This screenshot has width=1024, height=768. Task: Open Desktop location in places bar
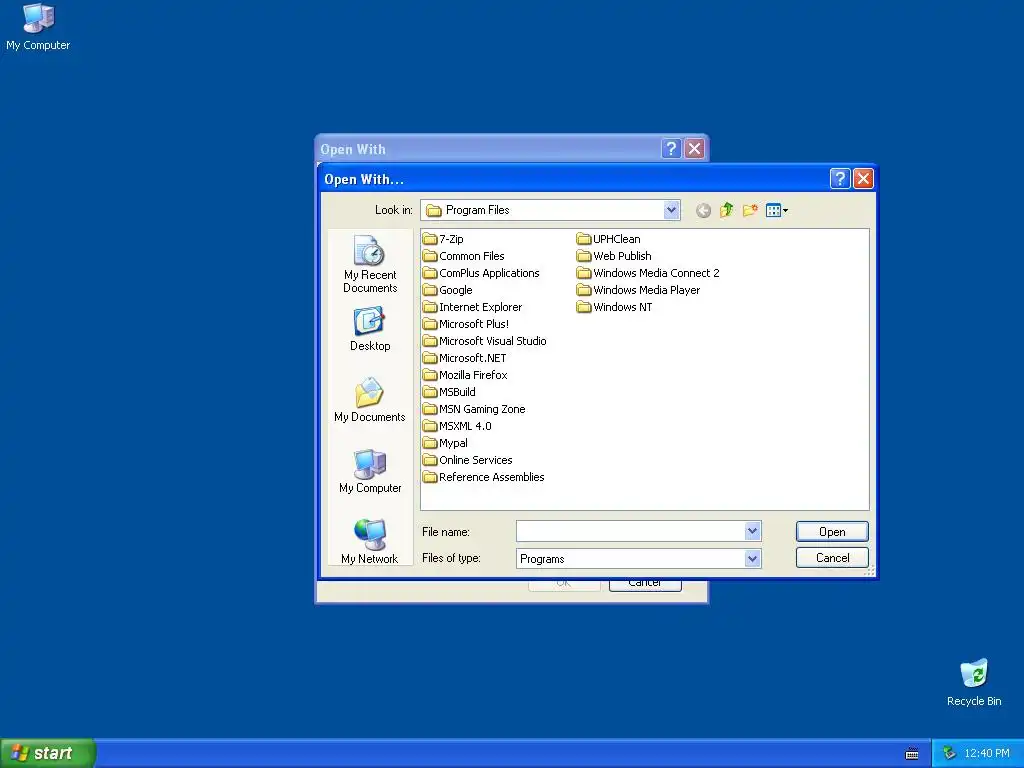point(370,330)
